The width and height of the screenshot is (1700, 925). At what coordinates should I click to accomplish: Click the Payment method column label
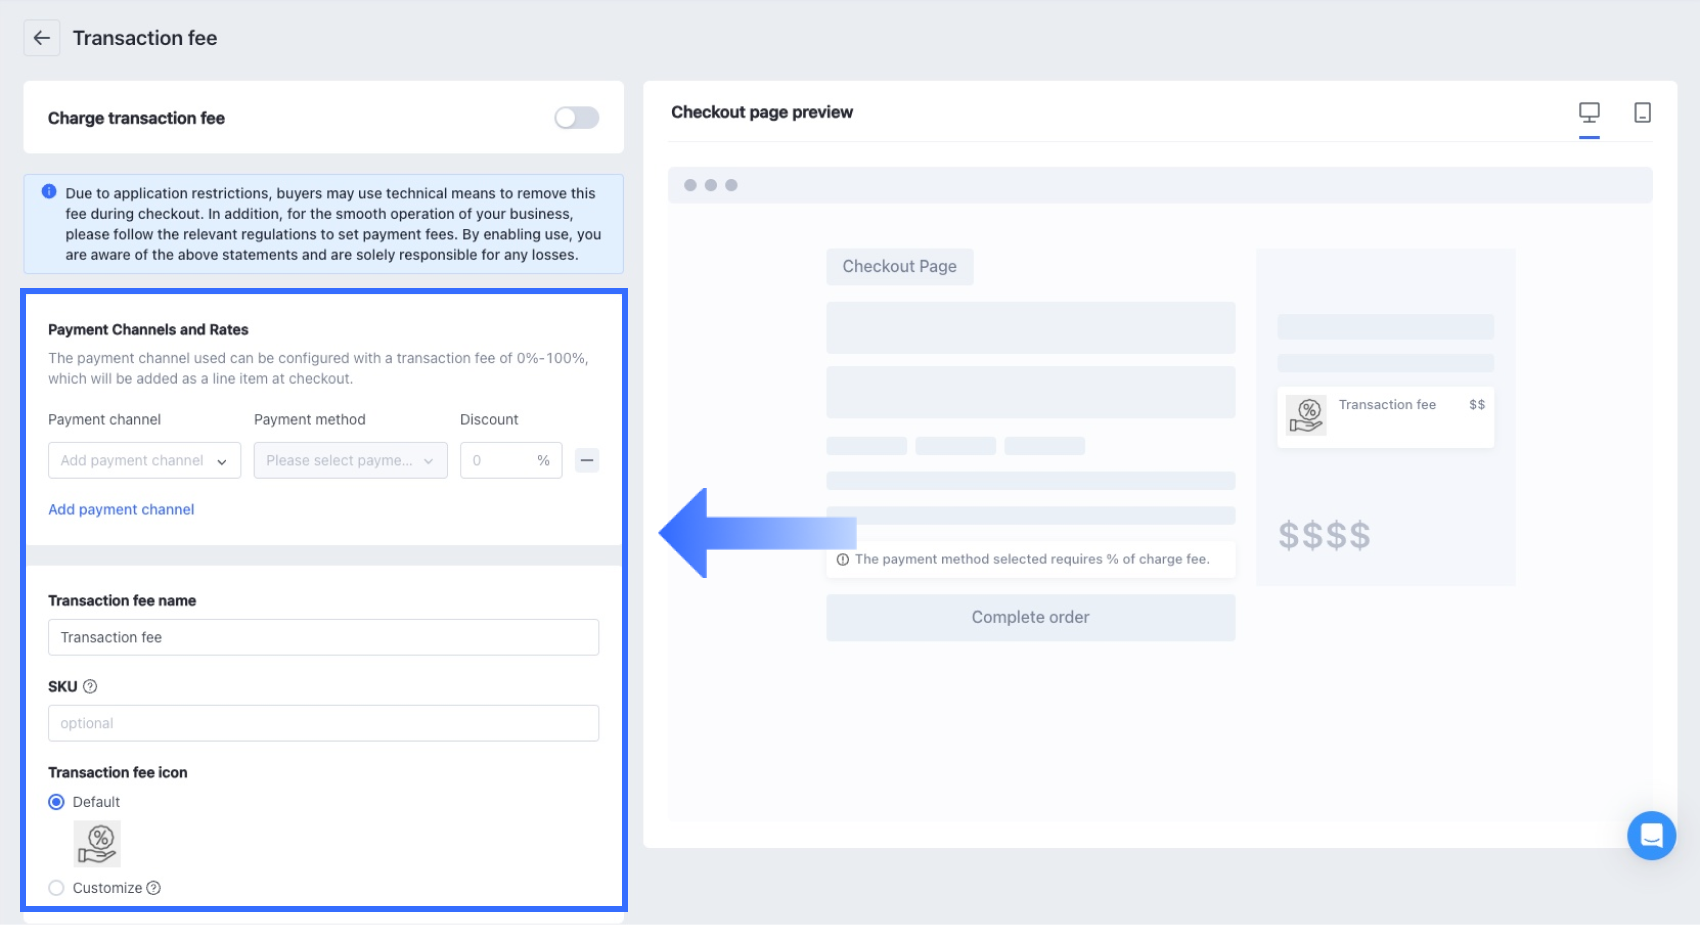pos(310,419)
